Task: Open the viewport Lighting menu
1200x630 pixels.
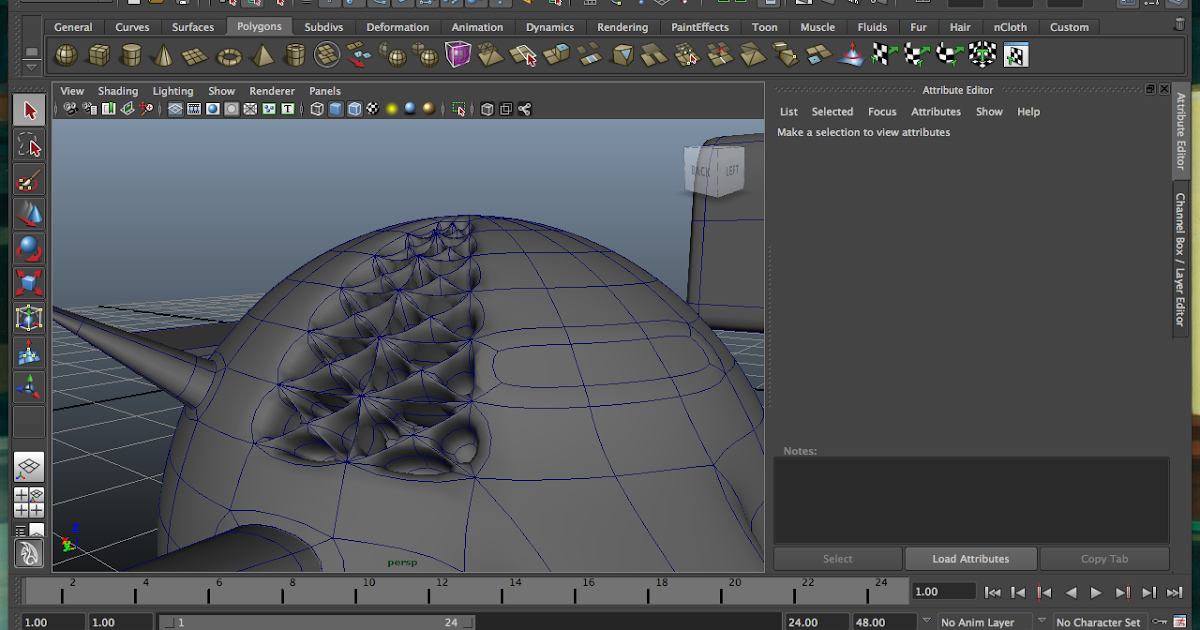Action: [173, 91]
